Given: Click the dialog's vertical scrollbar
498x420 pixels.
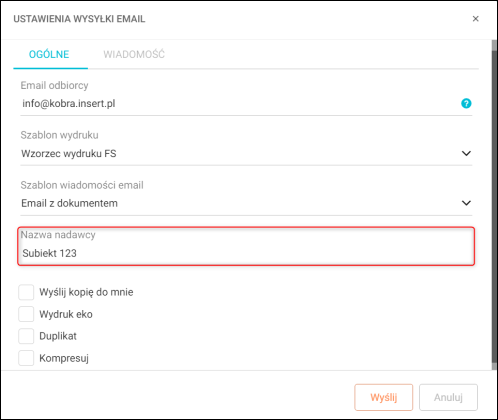Looking at the screenshot, I should point(494,205).
